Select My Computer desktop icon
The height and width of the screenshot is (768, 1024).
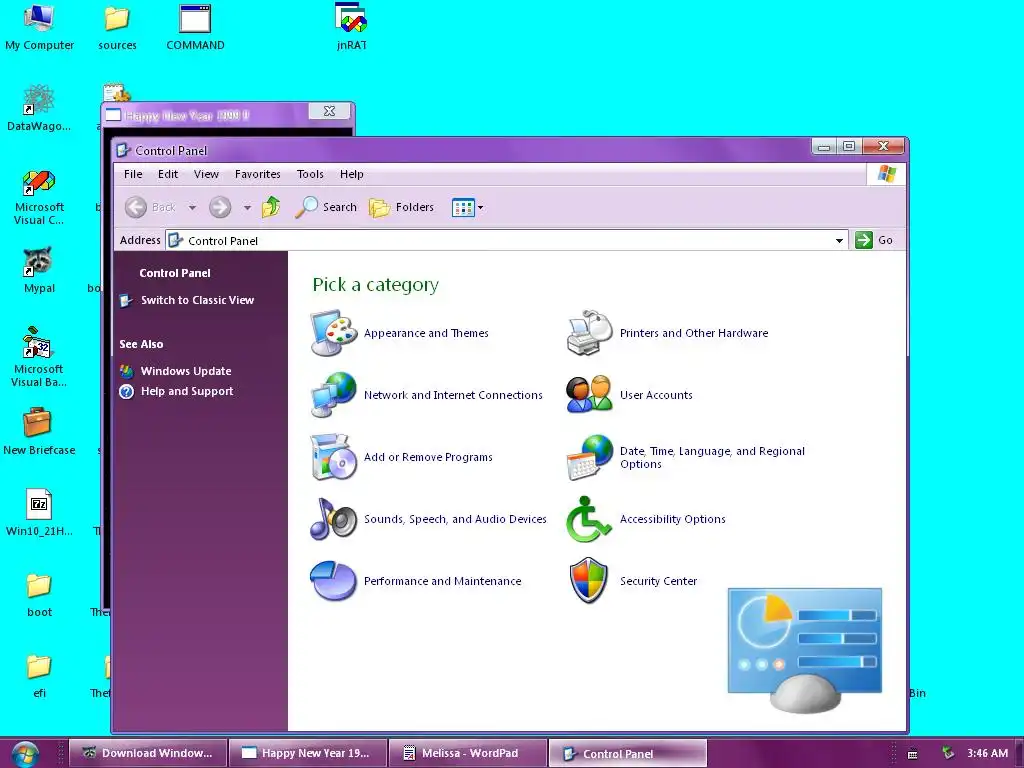click(x=39, y=27)
